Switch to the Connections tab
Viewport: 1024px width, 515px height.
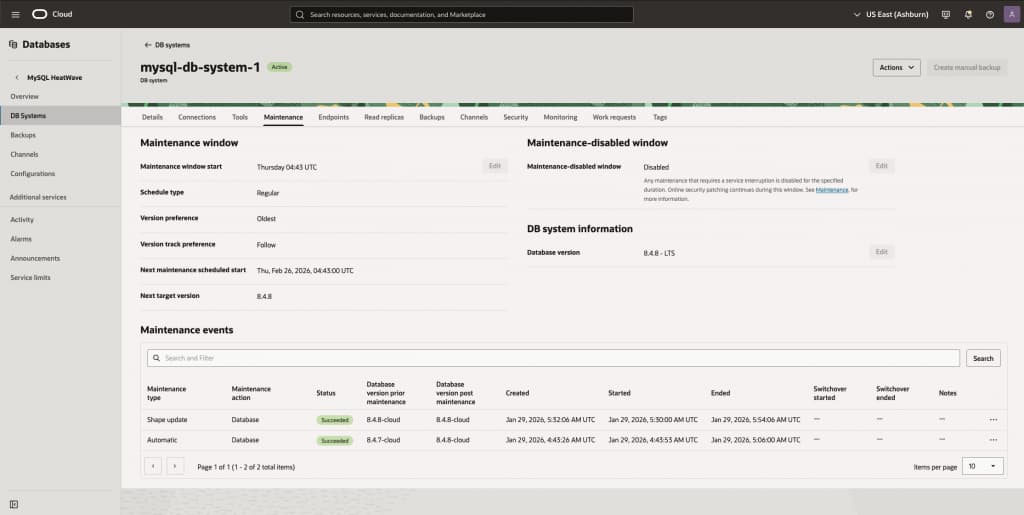pyautogui.click(x=197, y=117)
